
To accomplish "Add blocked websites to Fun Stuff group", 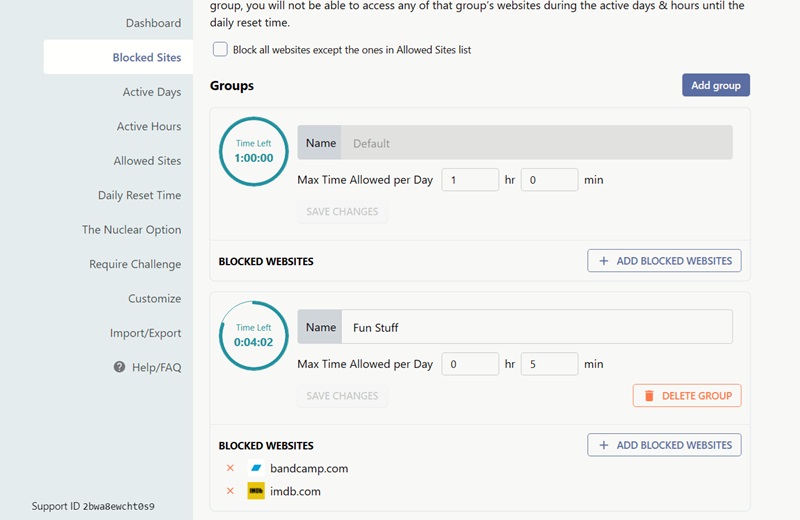I will coord(664,445).
